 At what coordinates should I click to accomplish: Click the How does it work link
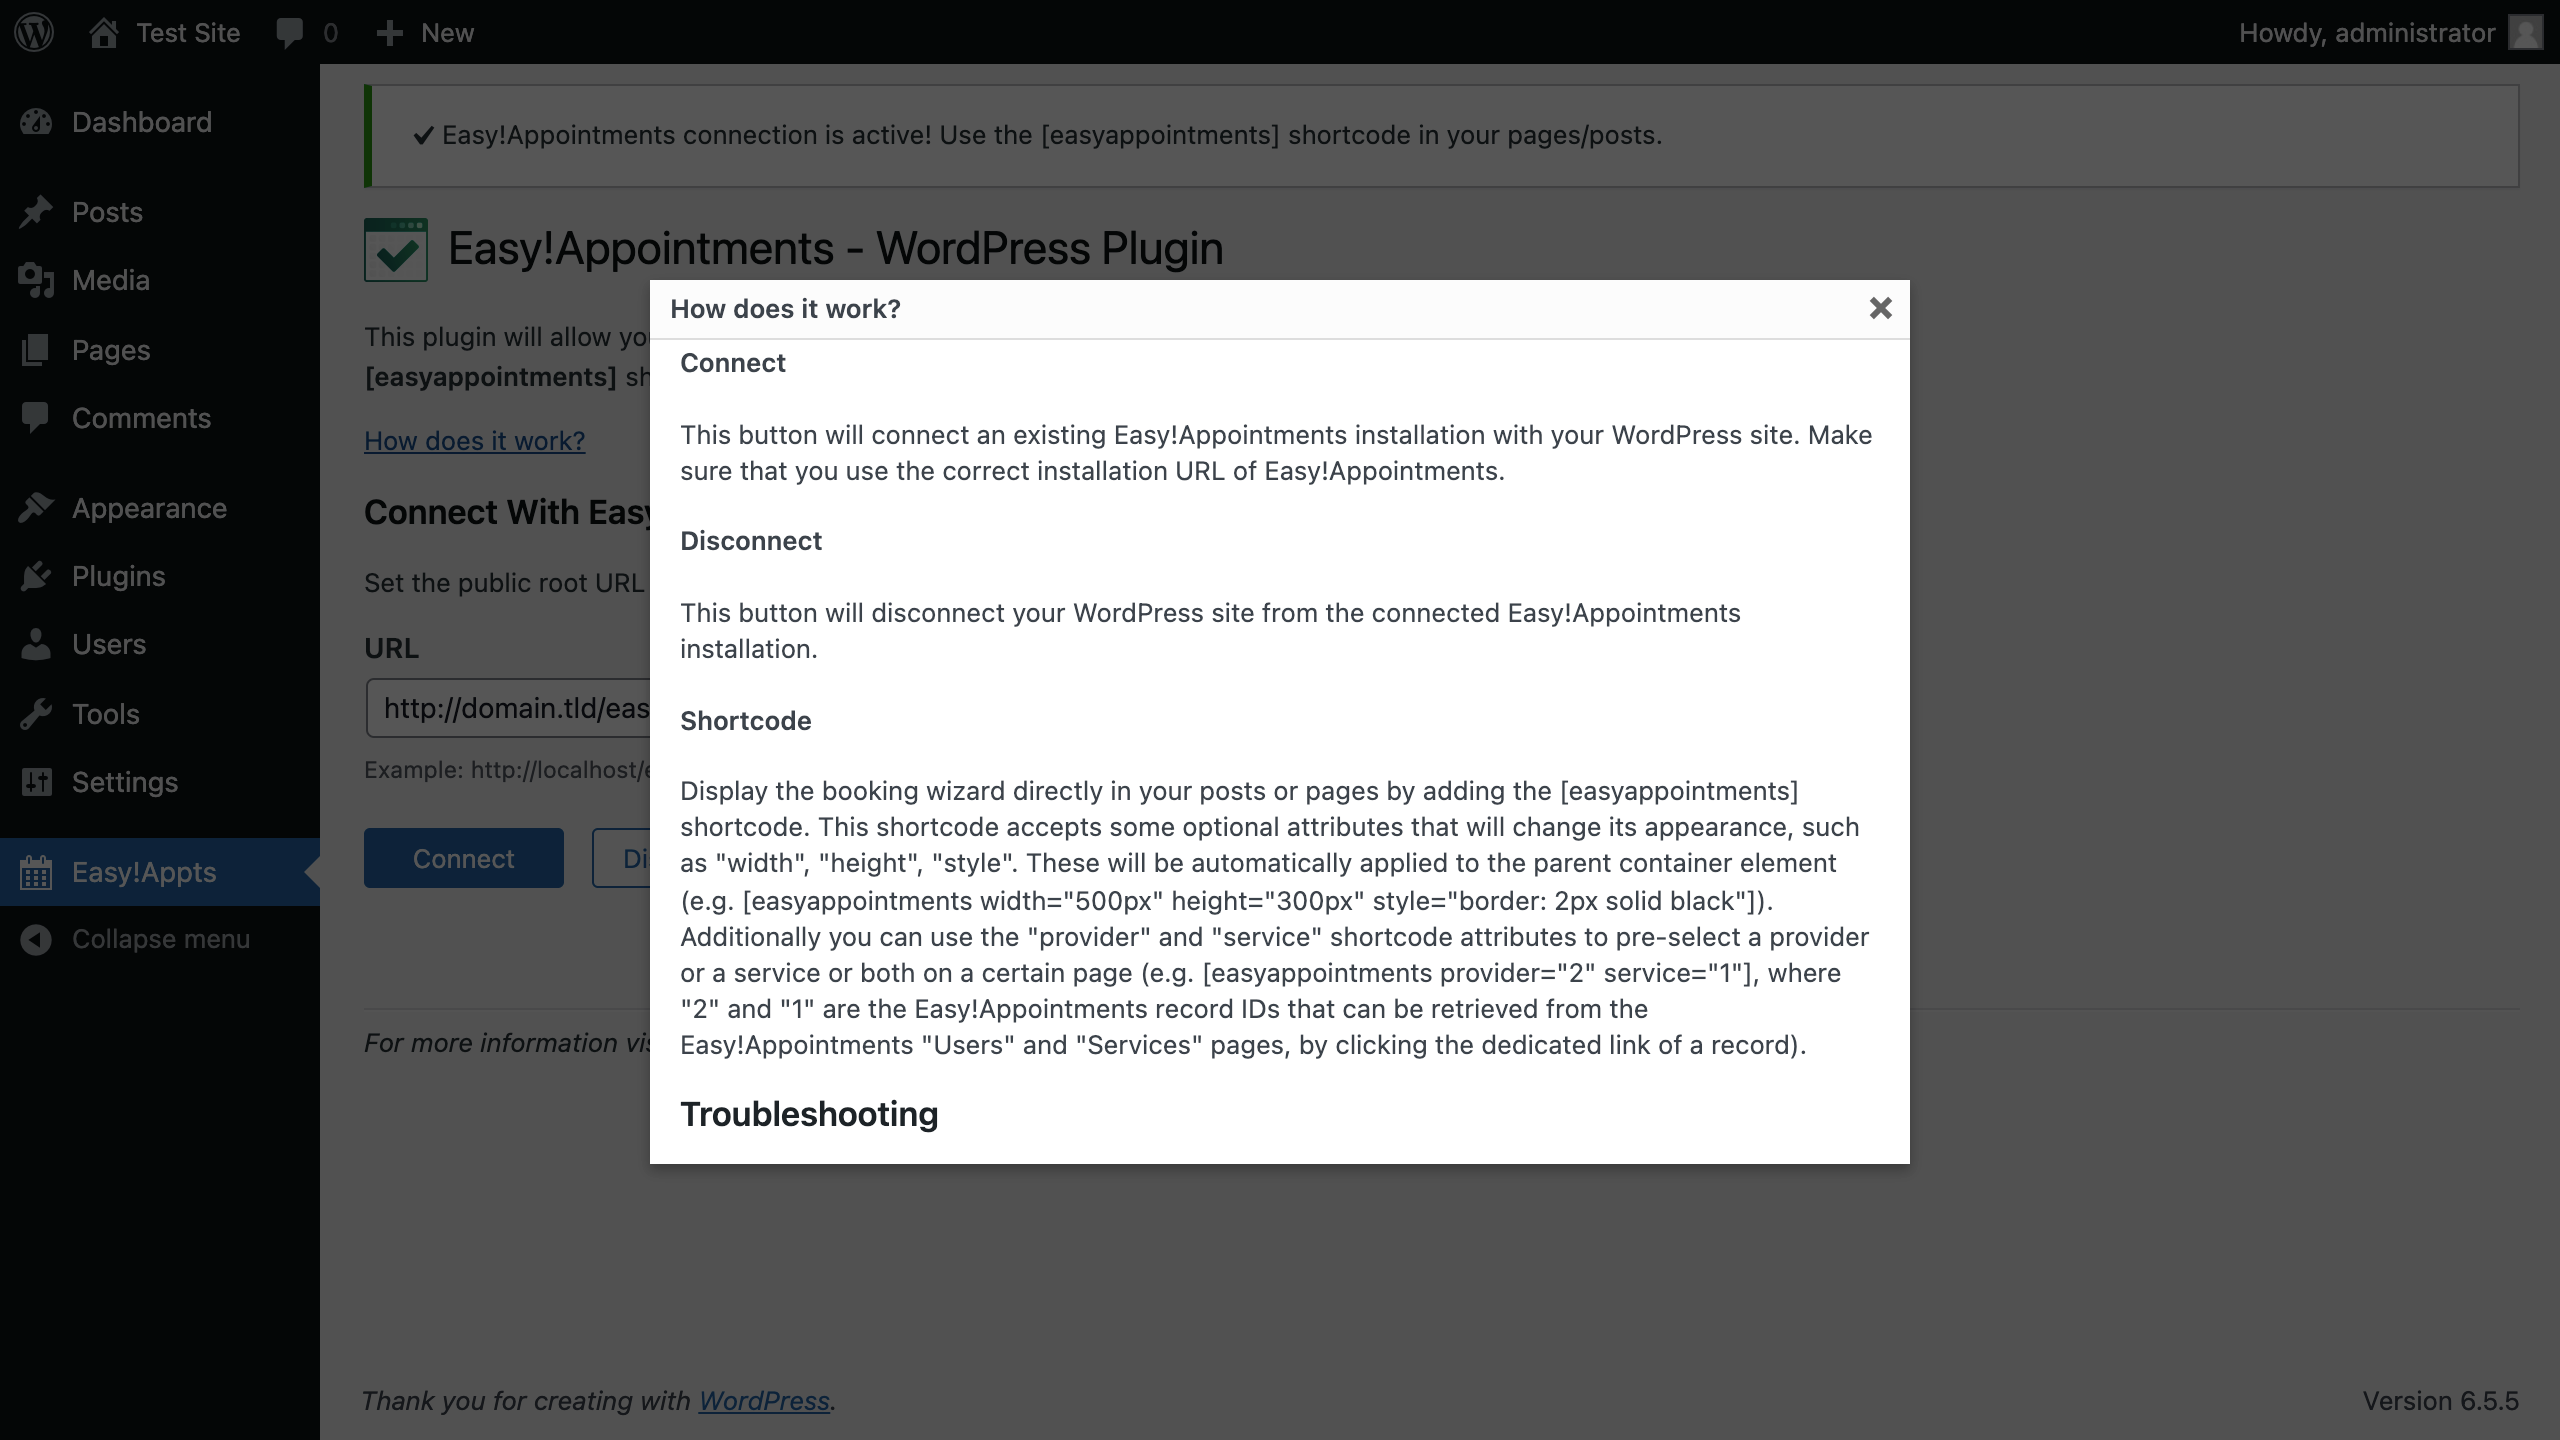[475, 441]
